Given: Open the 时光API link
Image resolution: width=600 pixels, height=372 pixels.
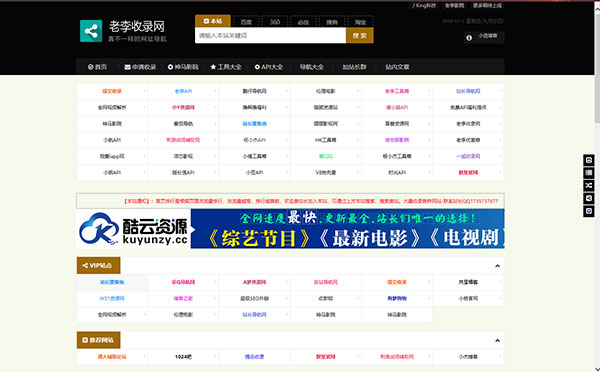Looking at the screenshot, I should tap(397, 173).
